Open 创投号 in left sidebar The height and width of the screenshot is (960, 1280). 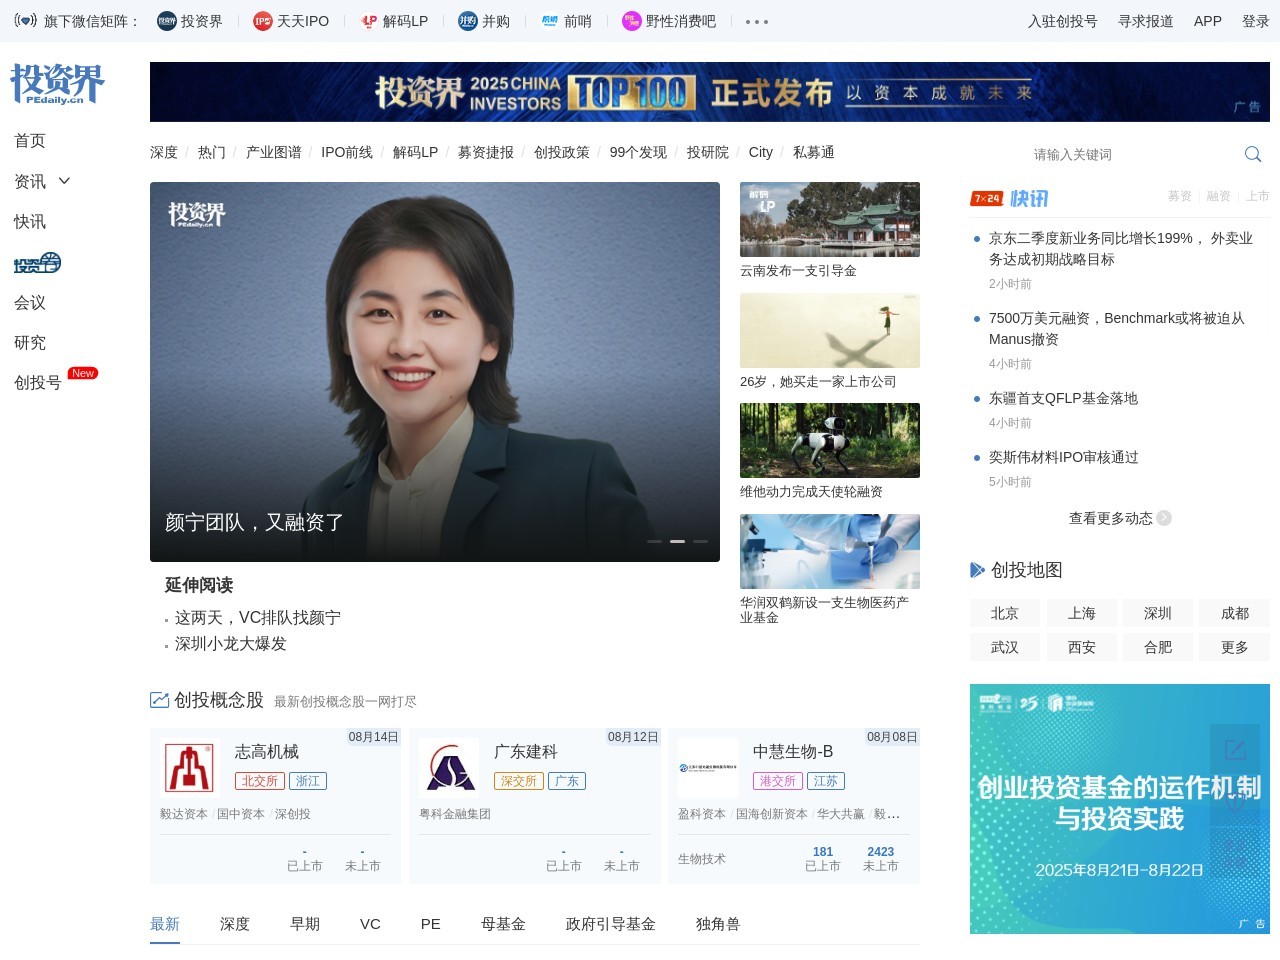(x=38, y=383)
